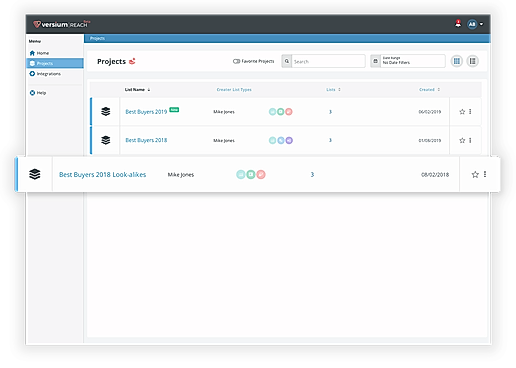
Task: Click the teal list type icon for Look-alikes row
Action: [x=241, y=174]
